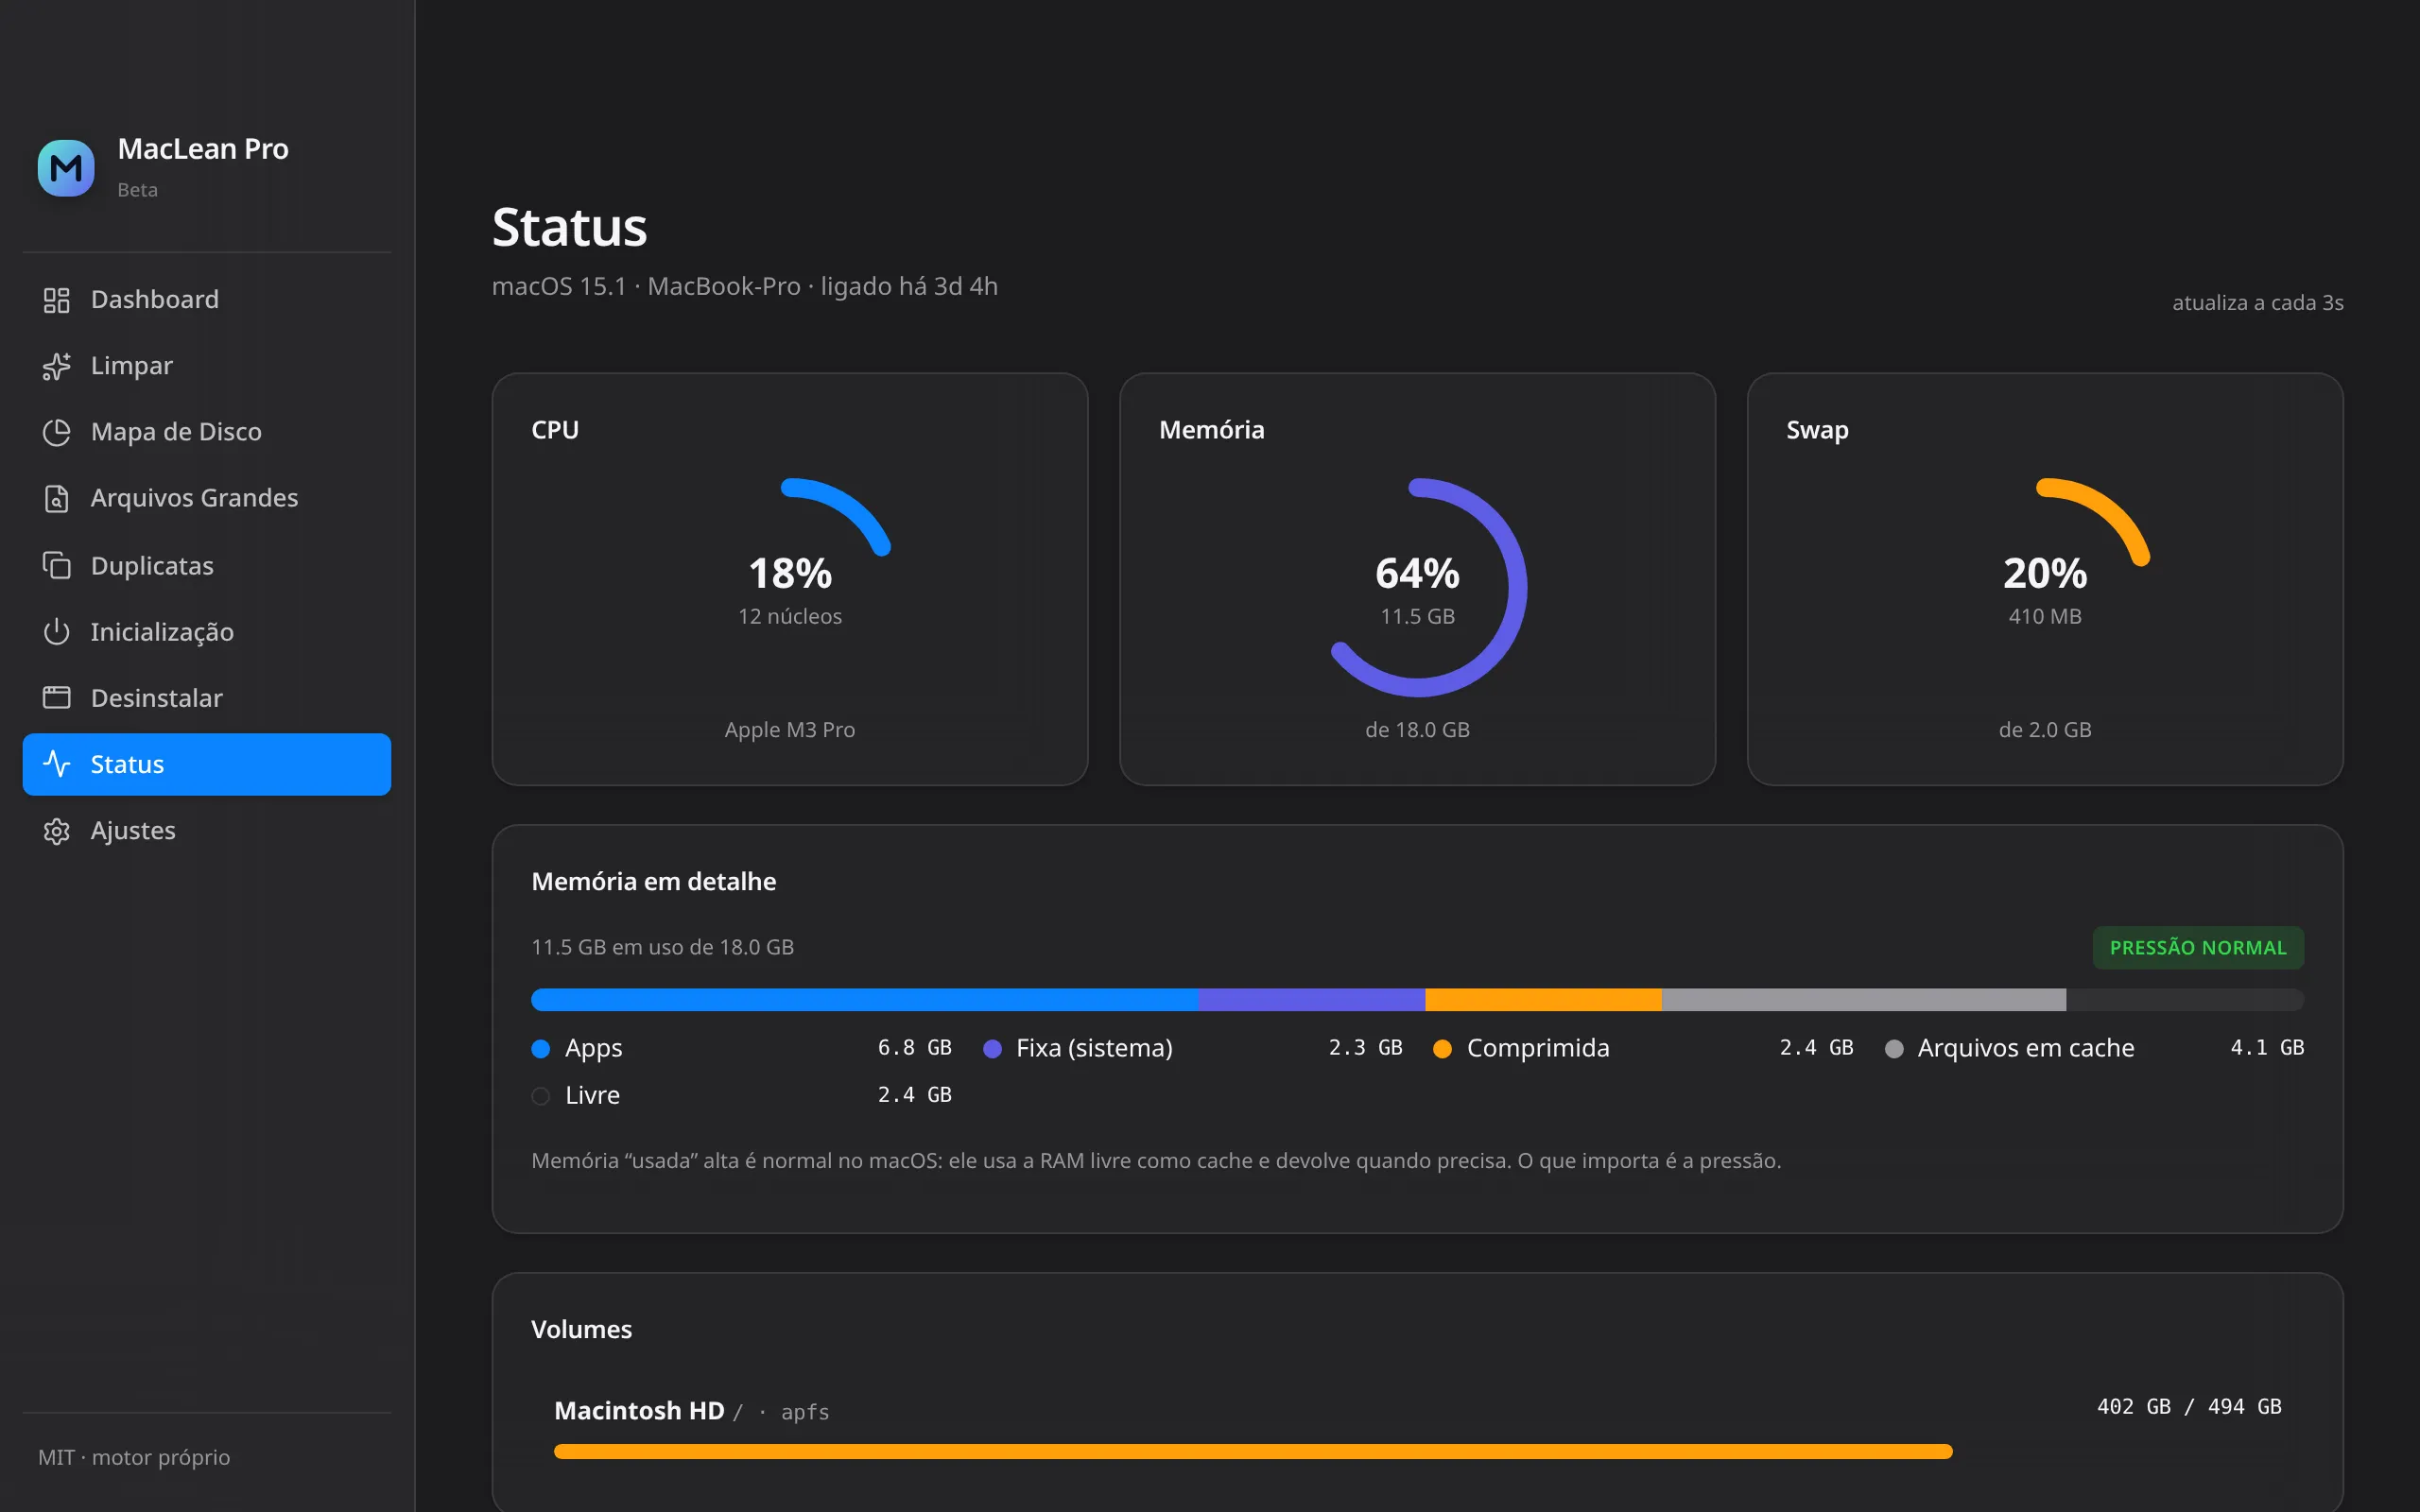Open Mapa de Disco
The height and width of the screenshot is (1512, 2420).
pyautogui.click(x=207, y=432)
